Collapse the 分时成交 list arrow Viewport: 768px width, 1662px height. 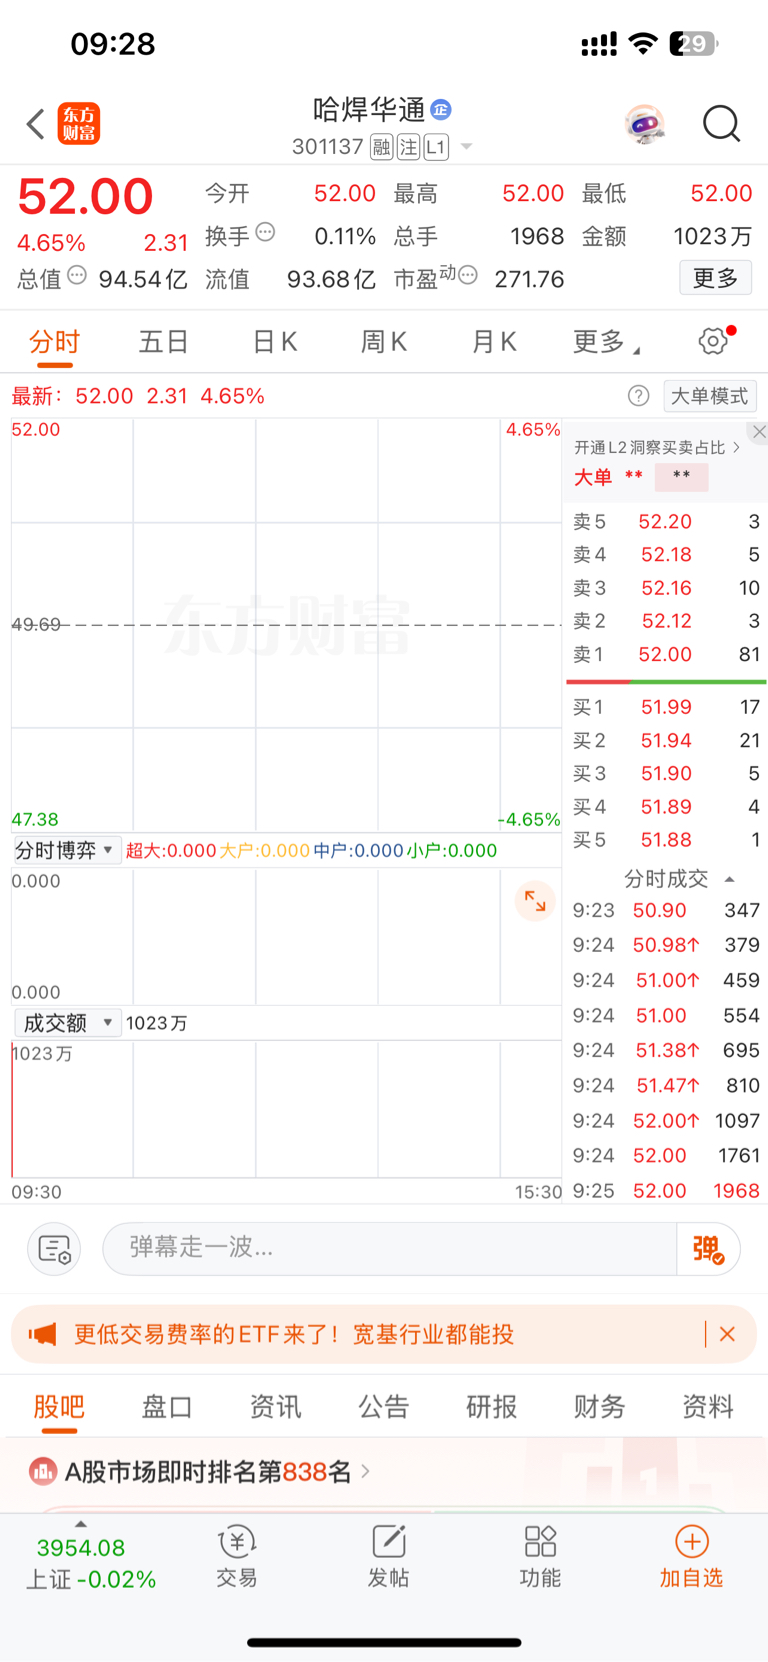[730, 879]
